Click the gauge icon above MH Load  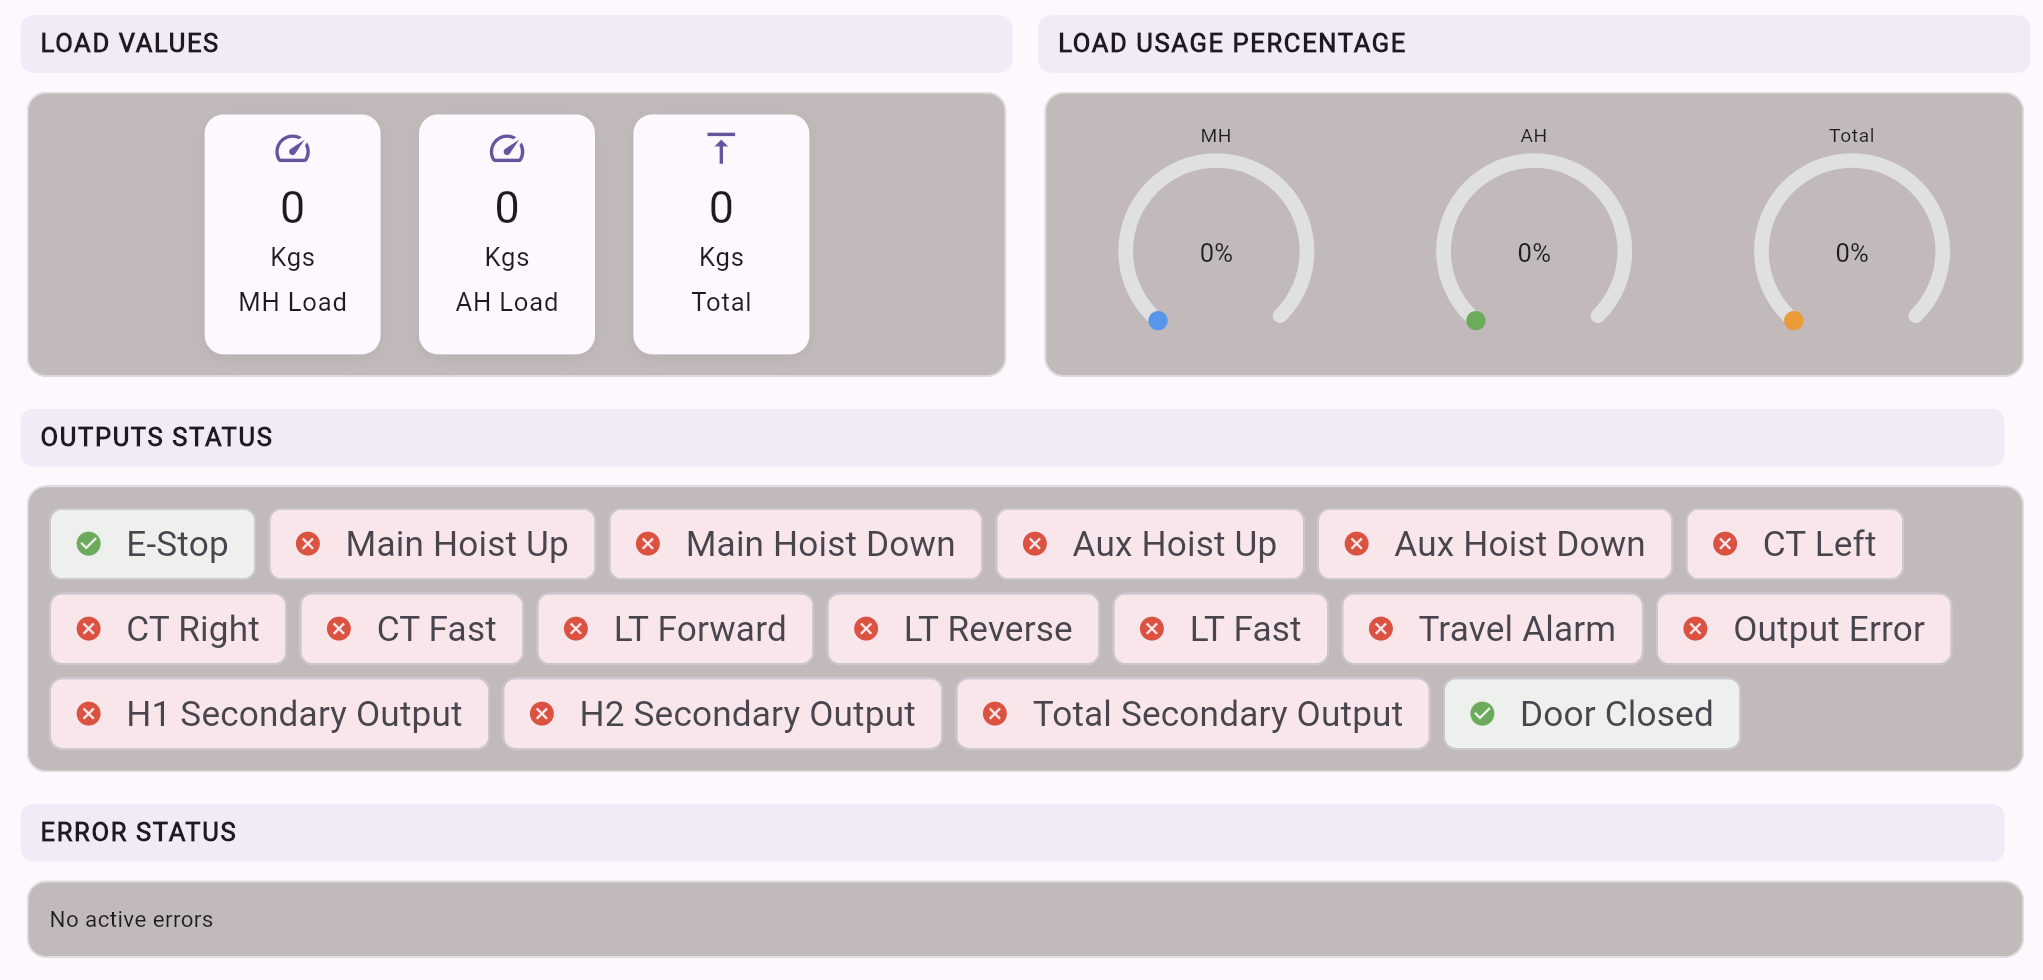(x=292, y=149)
